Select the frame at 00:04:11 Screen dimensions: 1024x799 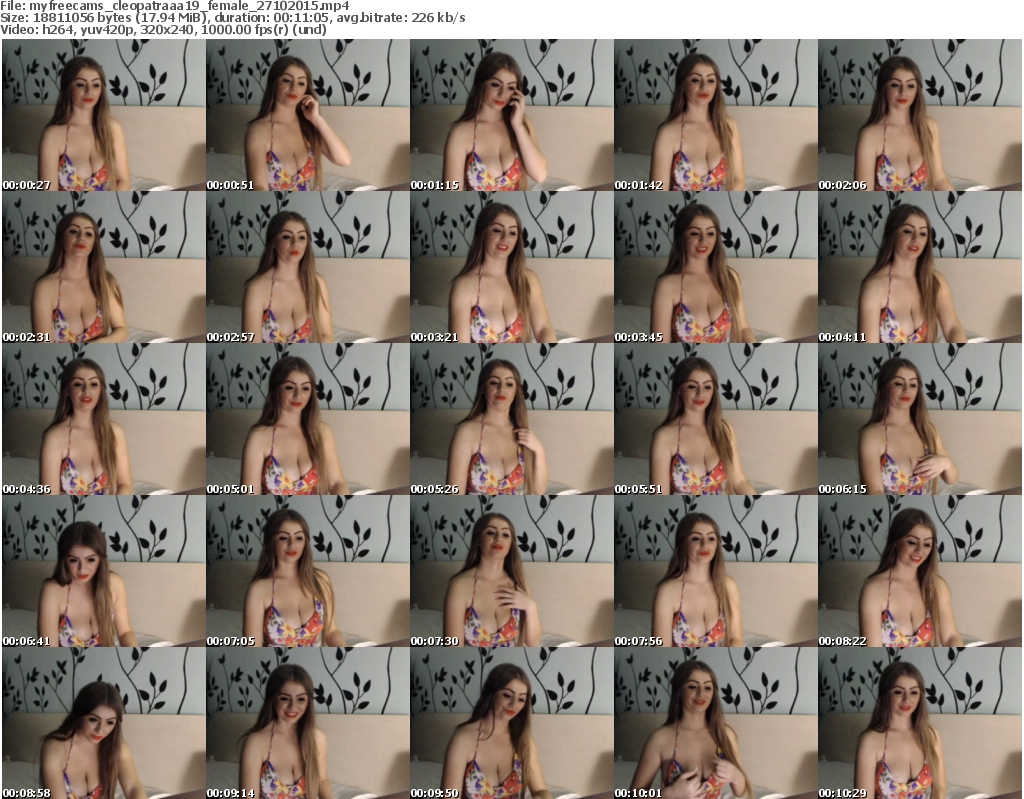[920, 267]
